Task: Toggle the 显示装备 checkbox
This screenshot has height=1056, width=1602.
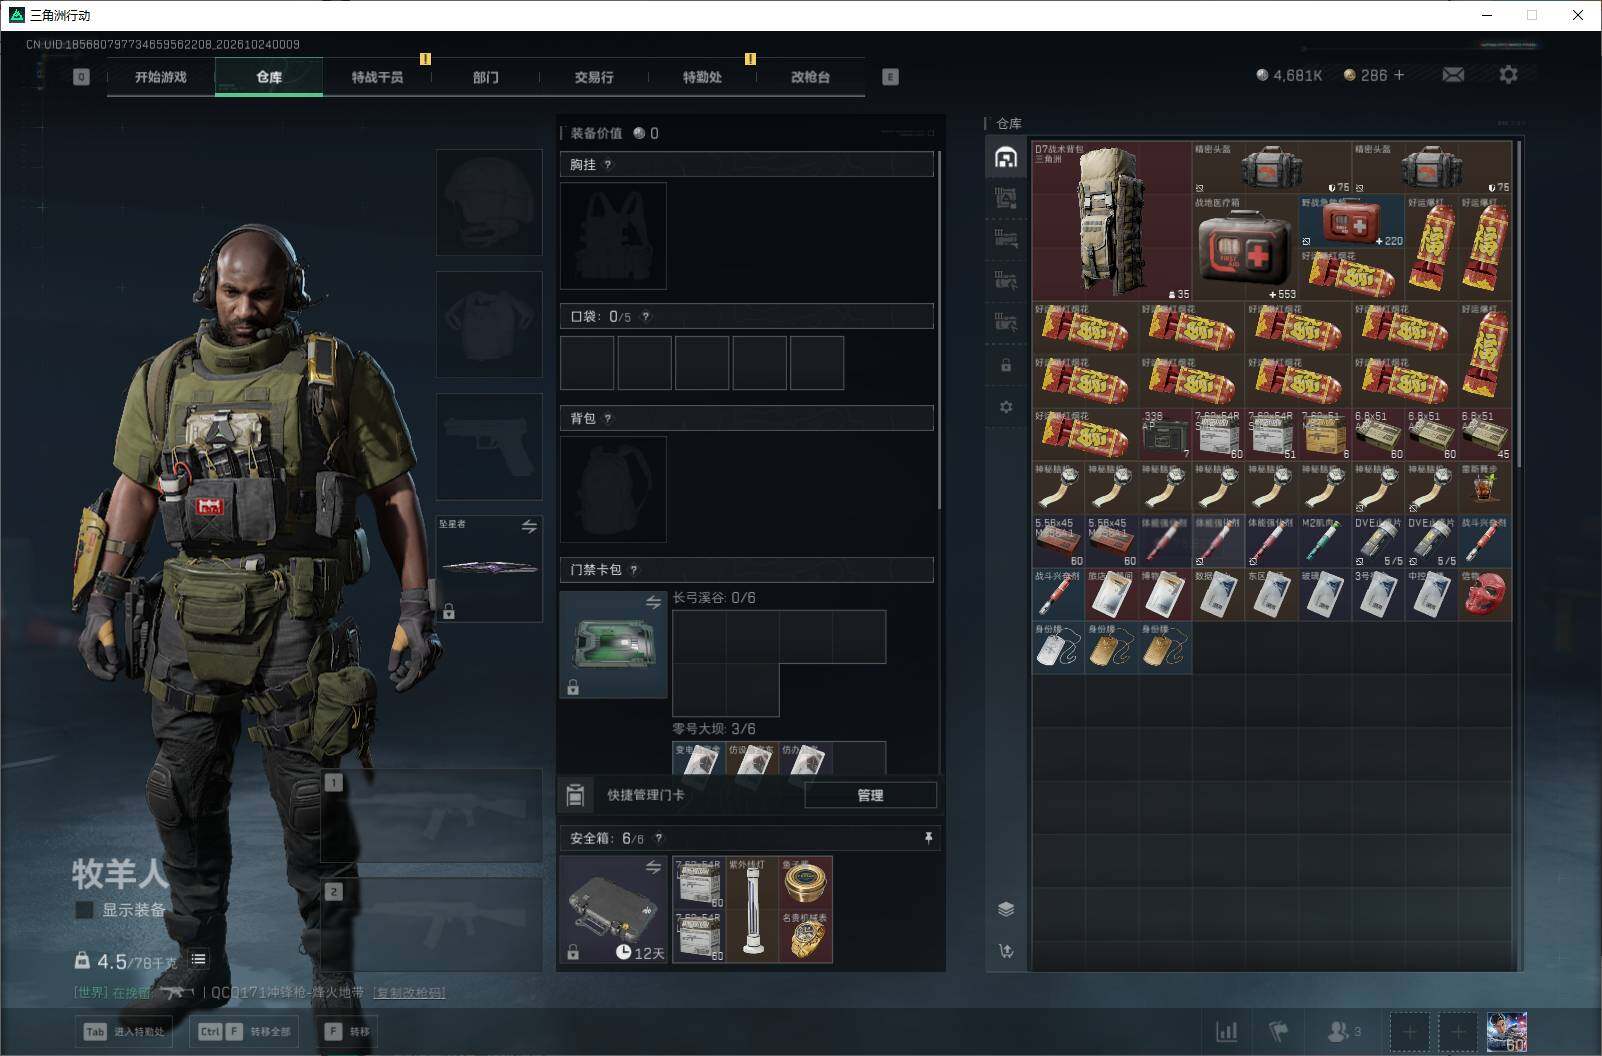Action: tap(85, 910)
